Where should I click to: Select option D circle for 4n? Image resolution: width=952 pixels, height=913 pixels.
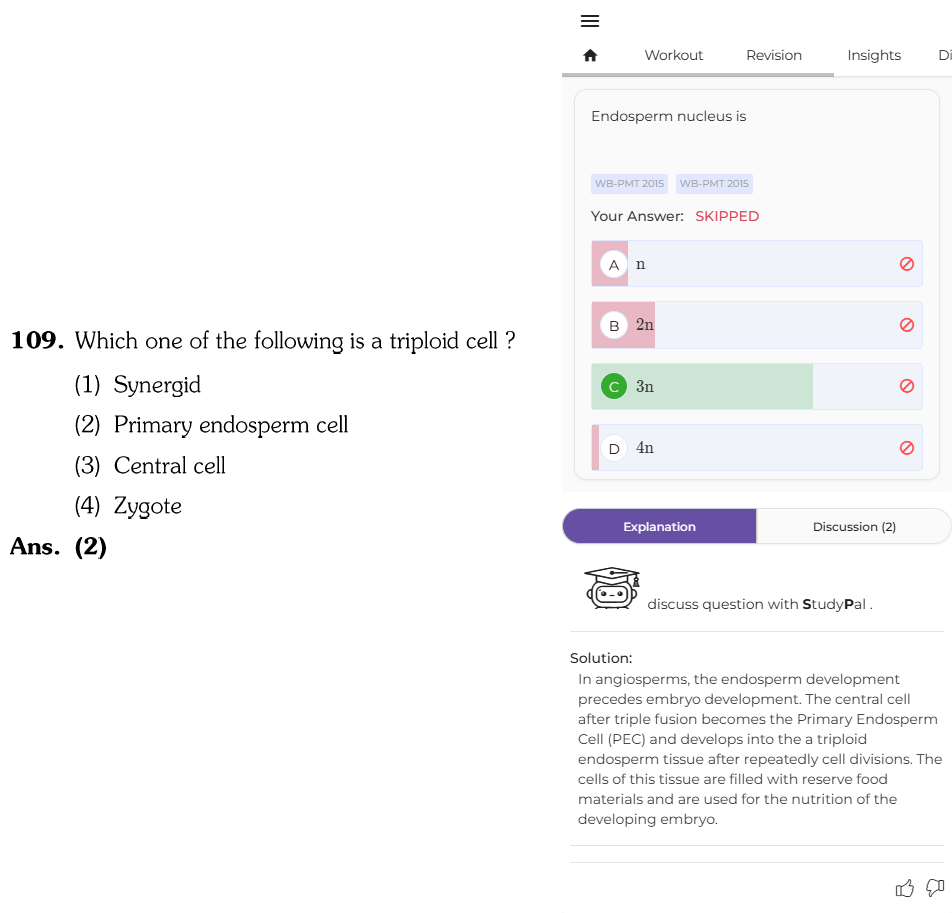[x=614, y=449]
